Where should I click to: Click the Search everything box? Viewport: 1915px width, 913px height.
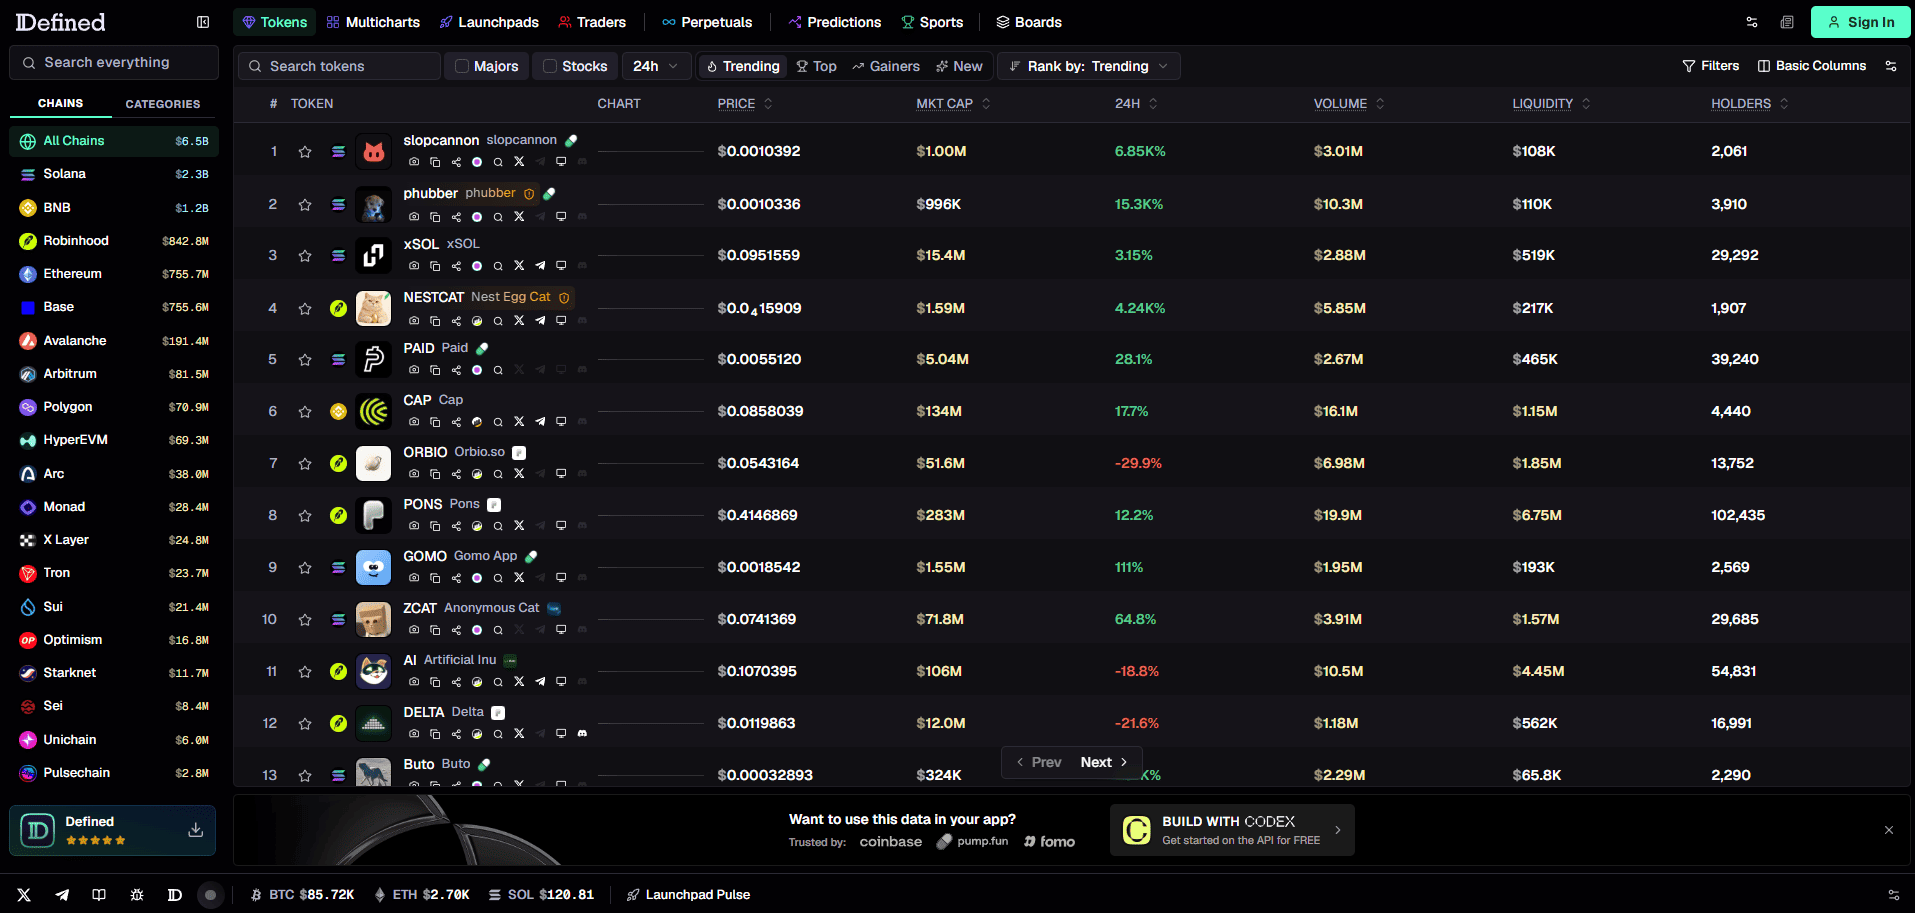click(x=114, y=62)
